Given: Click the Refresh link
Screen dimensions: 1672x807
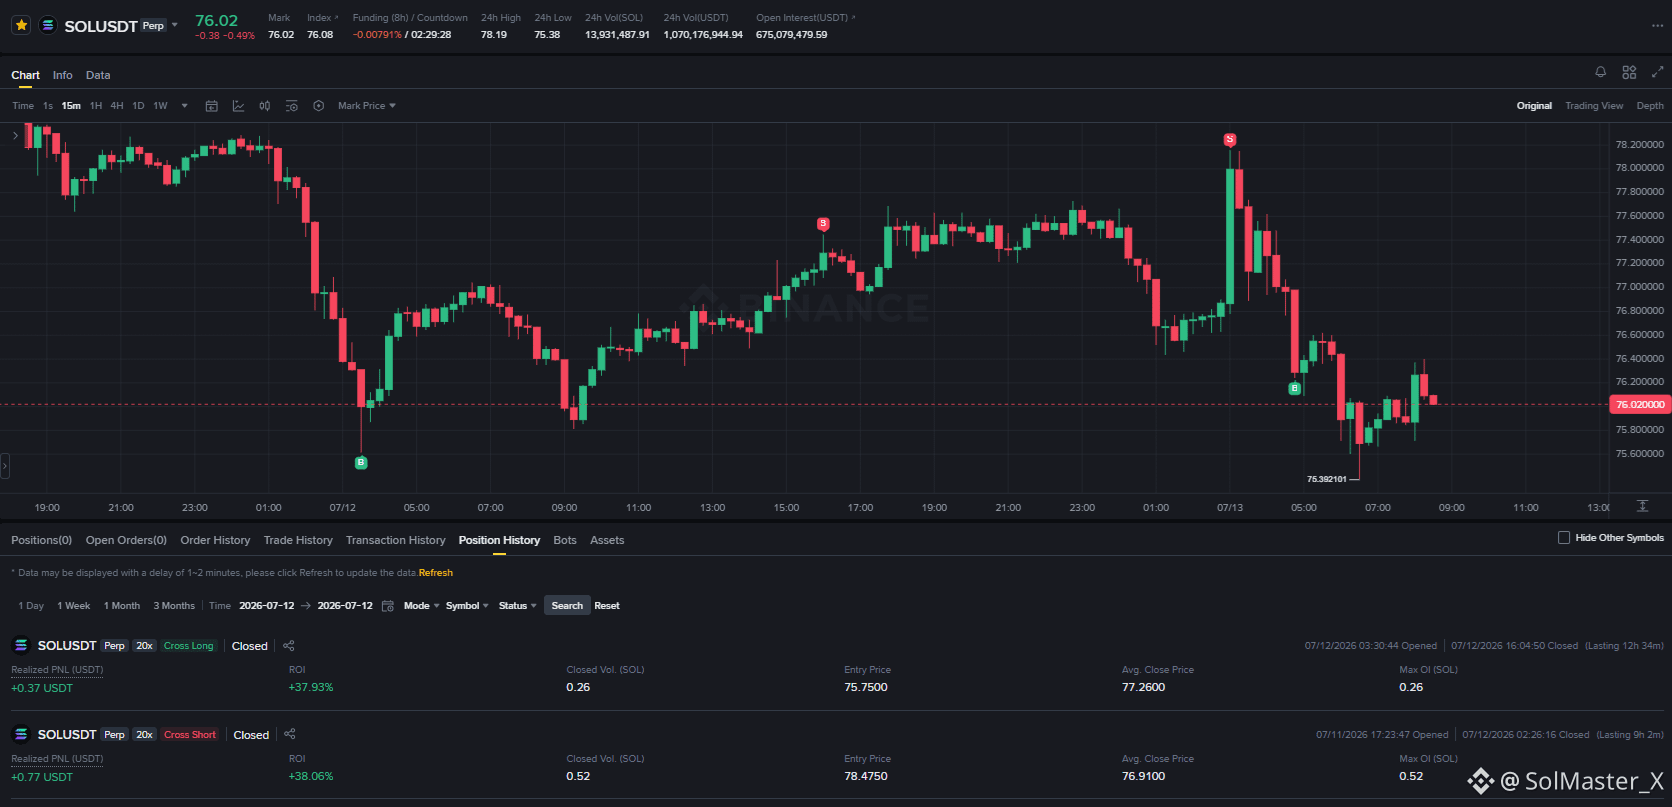Looking at the screenshot, I should tap(436, 573).
